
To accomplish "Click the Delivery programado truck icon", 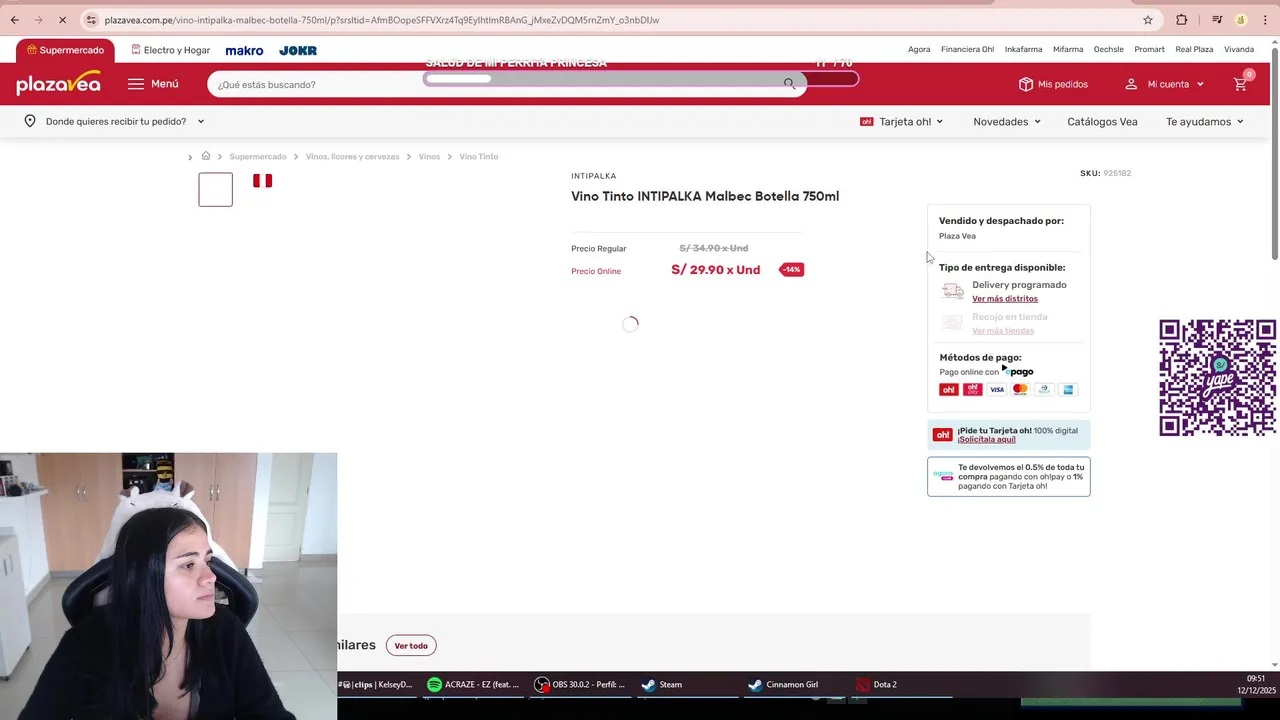I will pos(953,291).
